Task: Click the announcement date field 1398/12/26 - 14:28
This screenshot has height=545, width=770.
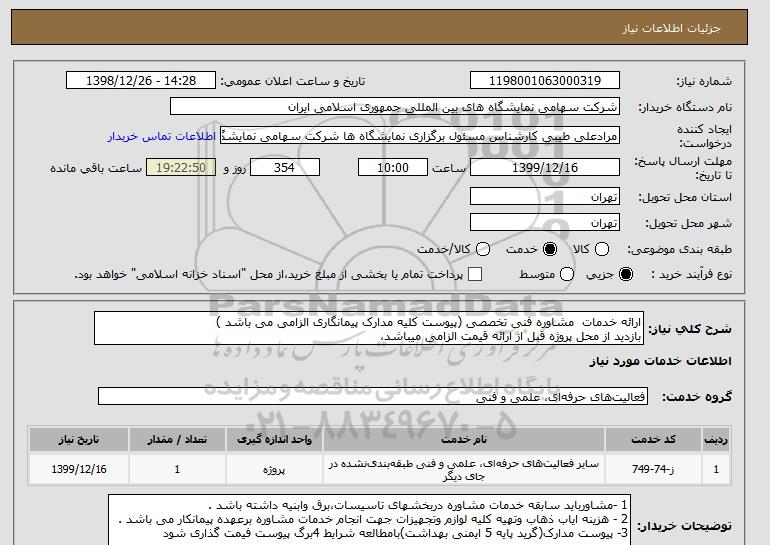Action: [141, 81]
